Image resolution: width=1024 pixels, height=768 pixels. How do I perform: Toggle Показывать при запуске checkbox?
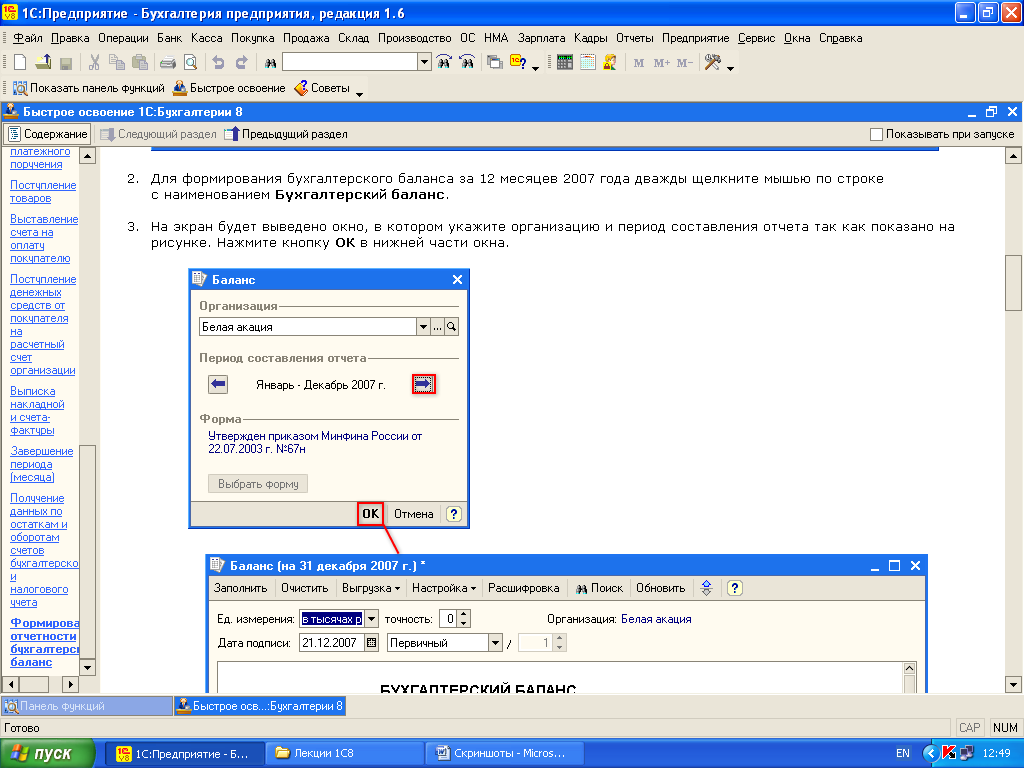pyautogui.click(x=876, y=135)
